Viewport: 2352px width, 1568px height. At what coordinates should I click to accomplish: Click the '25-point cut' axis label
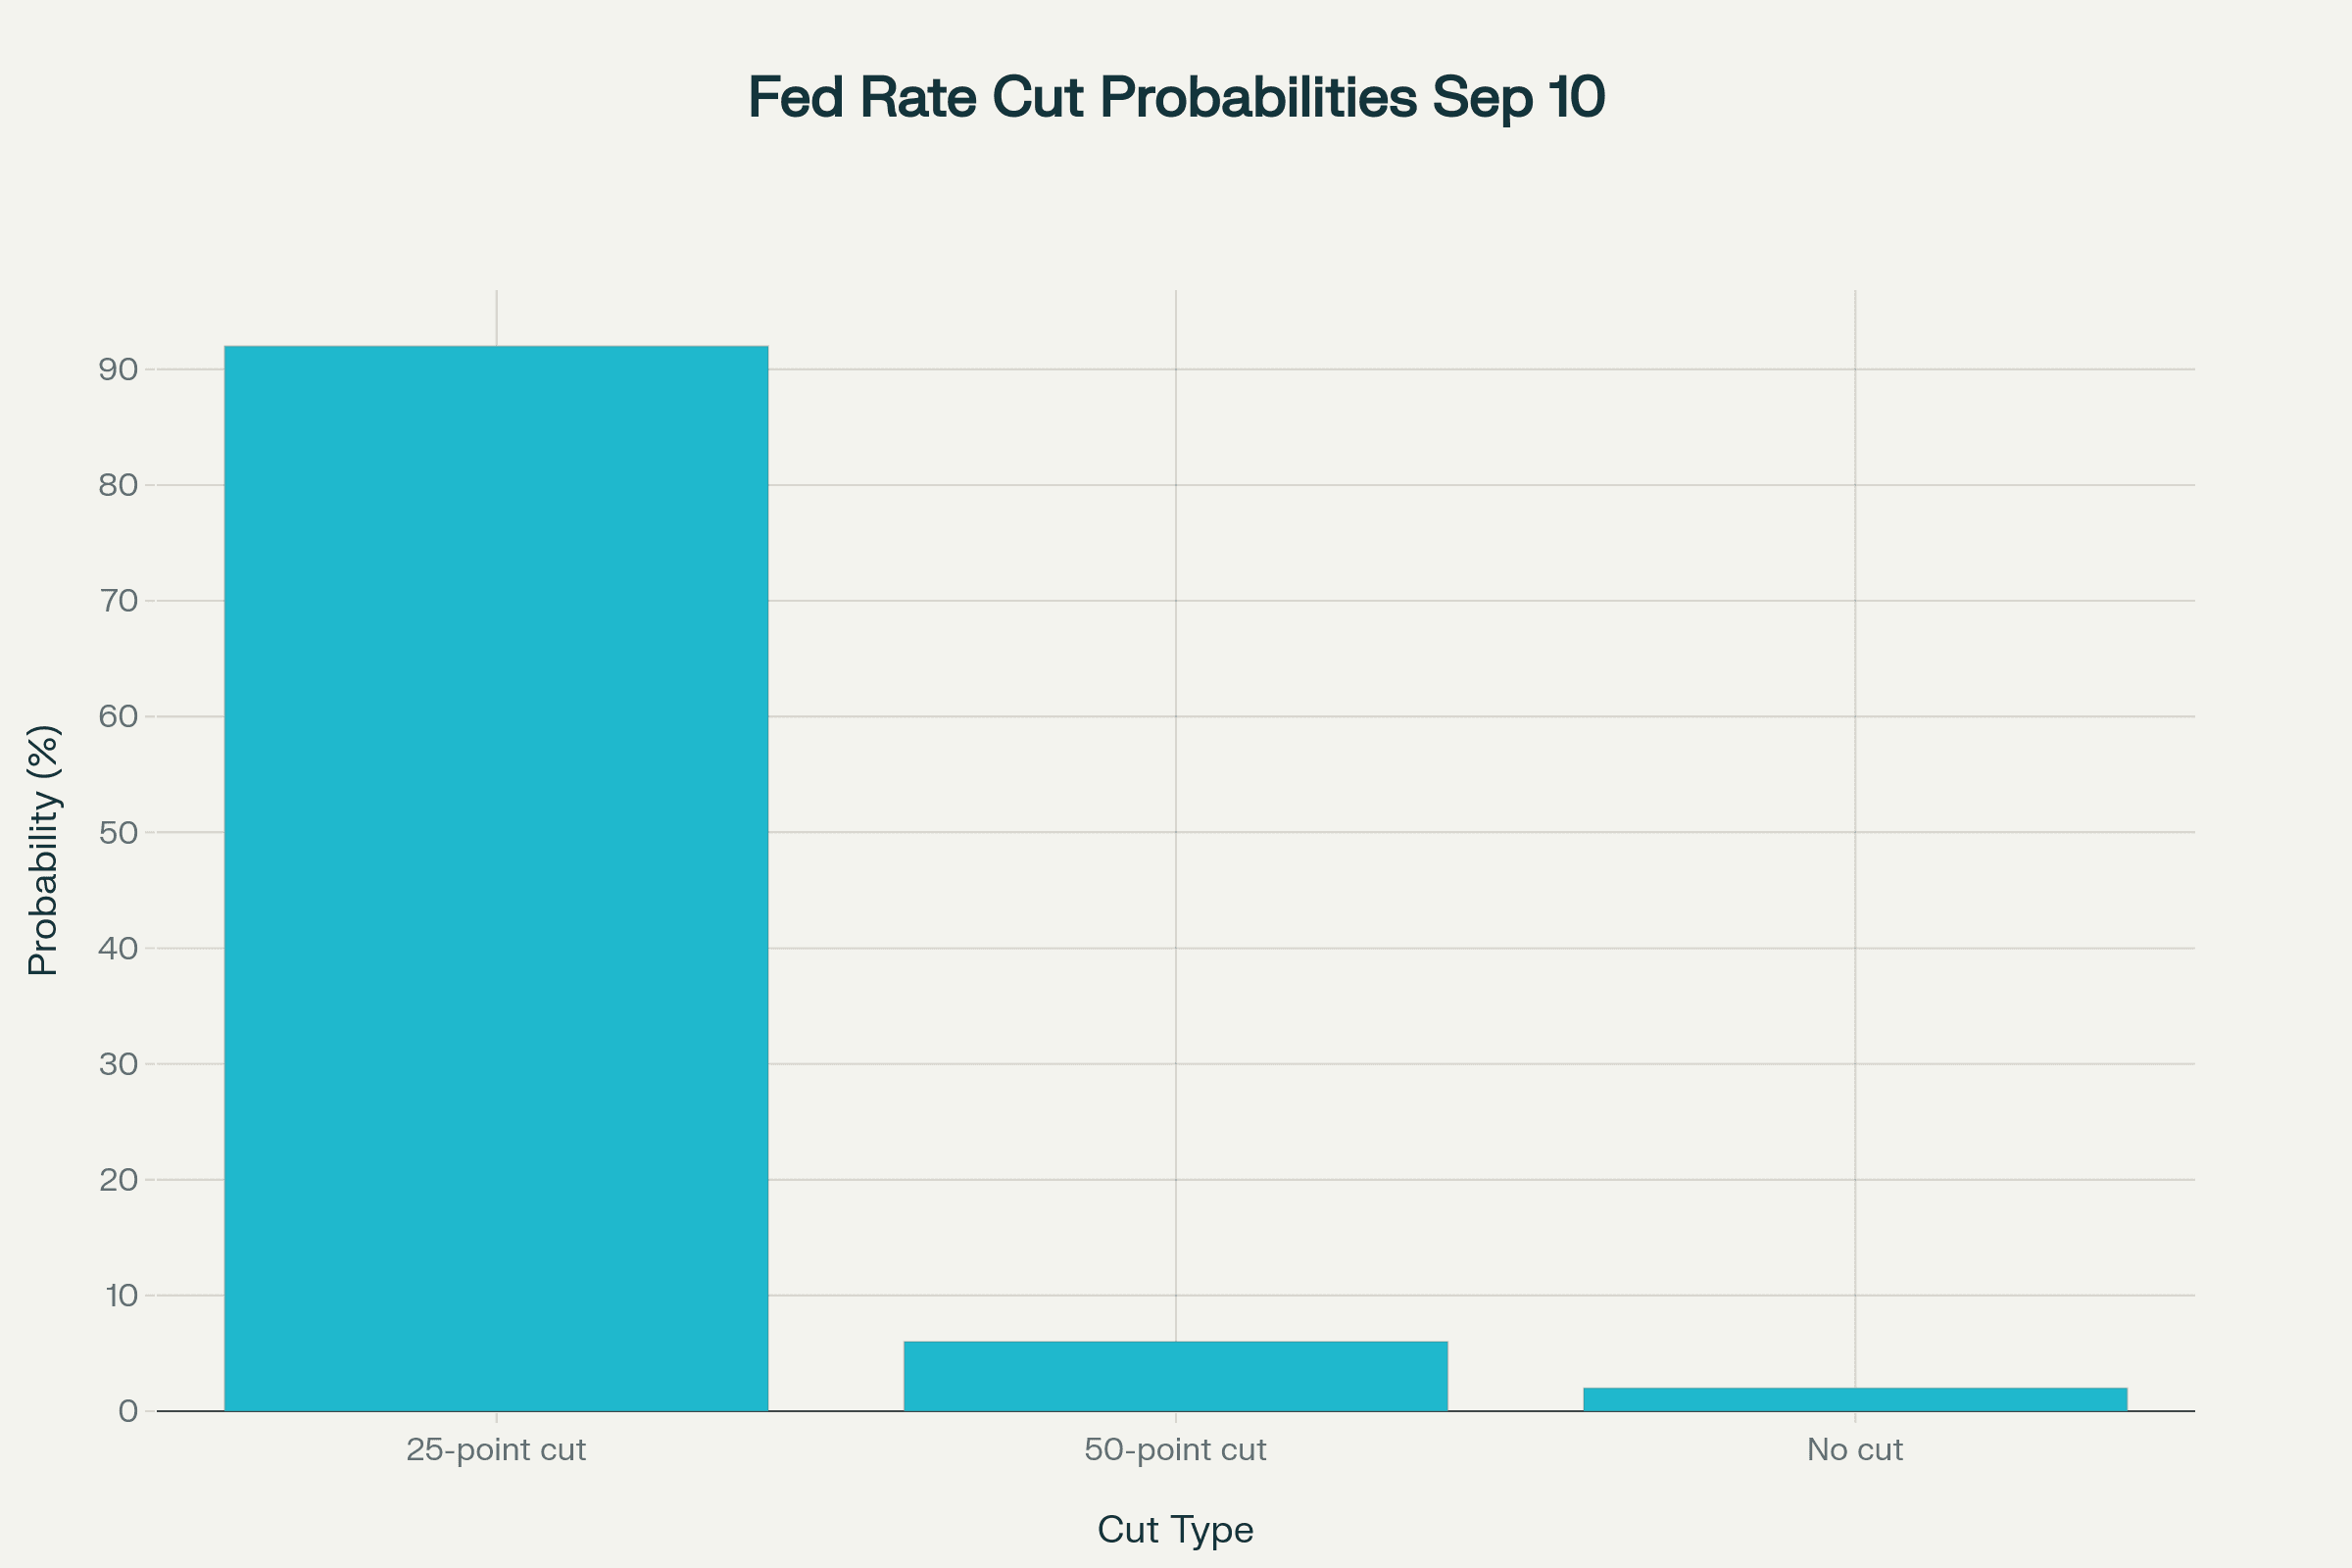click(x=496, y=1449)
